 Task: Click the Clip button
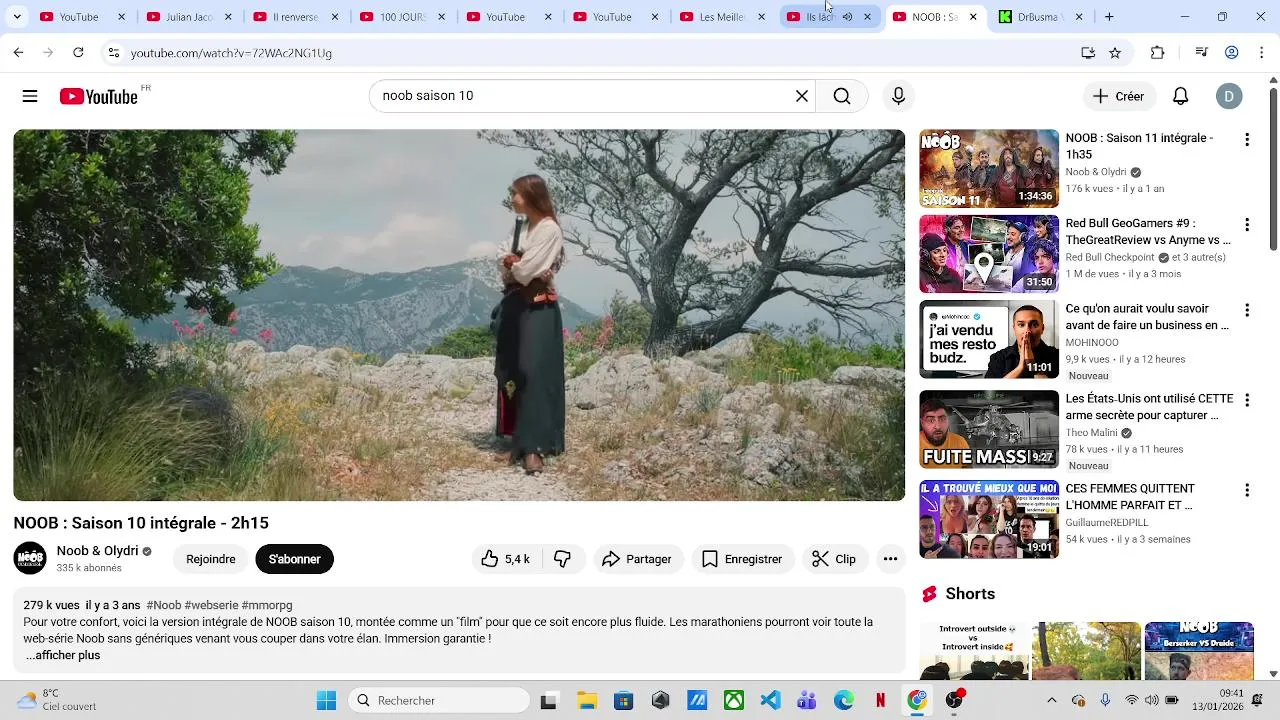pyautogui.click(x=835, y=559)
